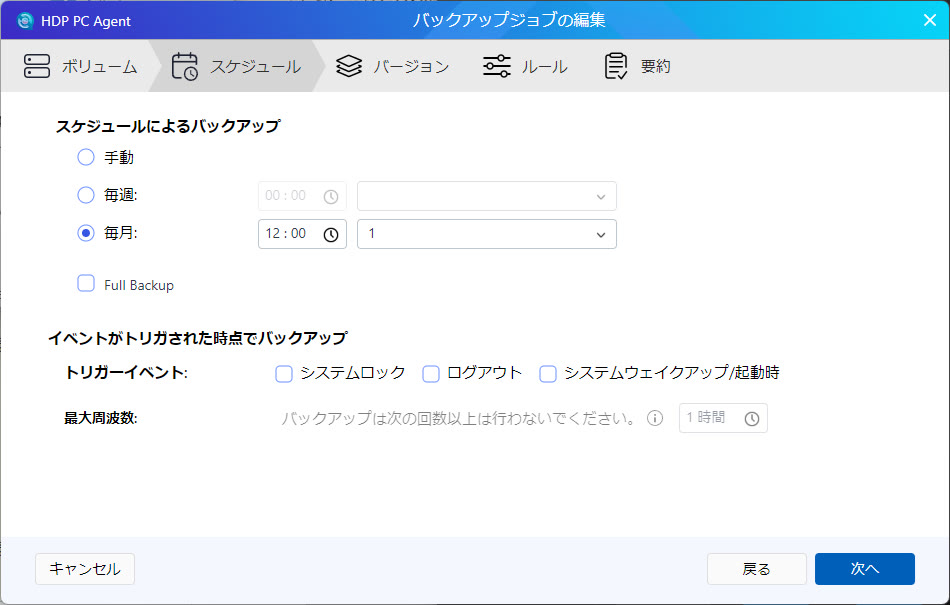Click the 12:00 monthly time input field
Image resolution: width=950 pixels, height=605 pixels.
pos(287,234)
